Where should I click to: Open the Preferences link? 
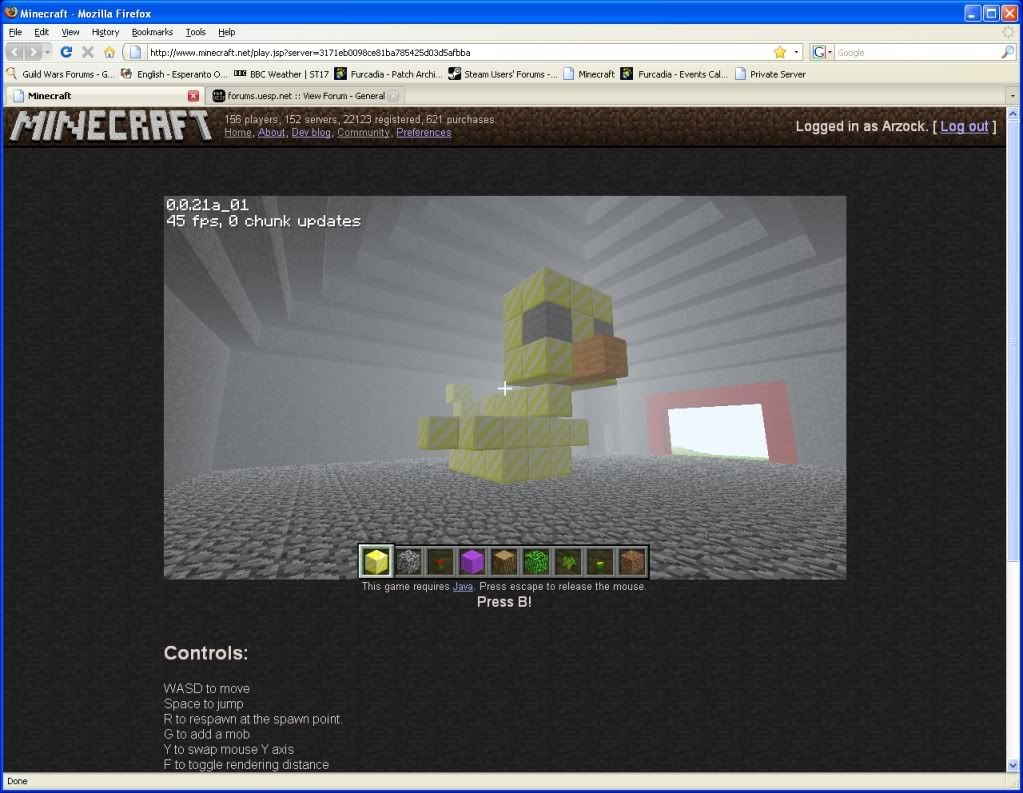coord(423,132)
